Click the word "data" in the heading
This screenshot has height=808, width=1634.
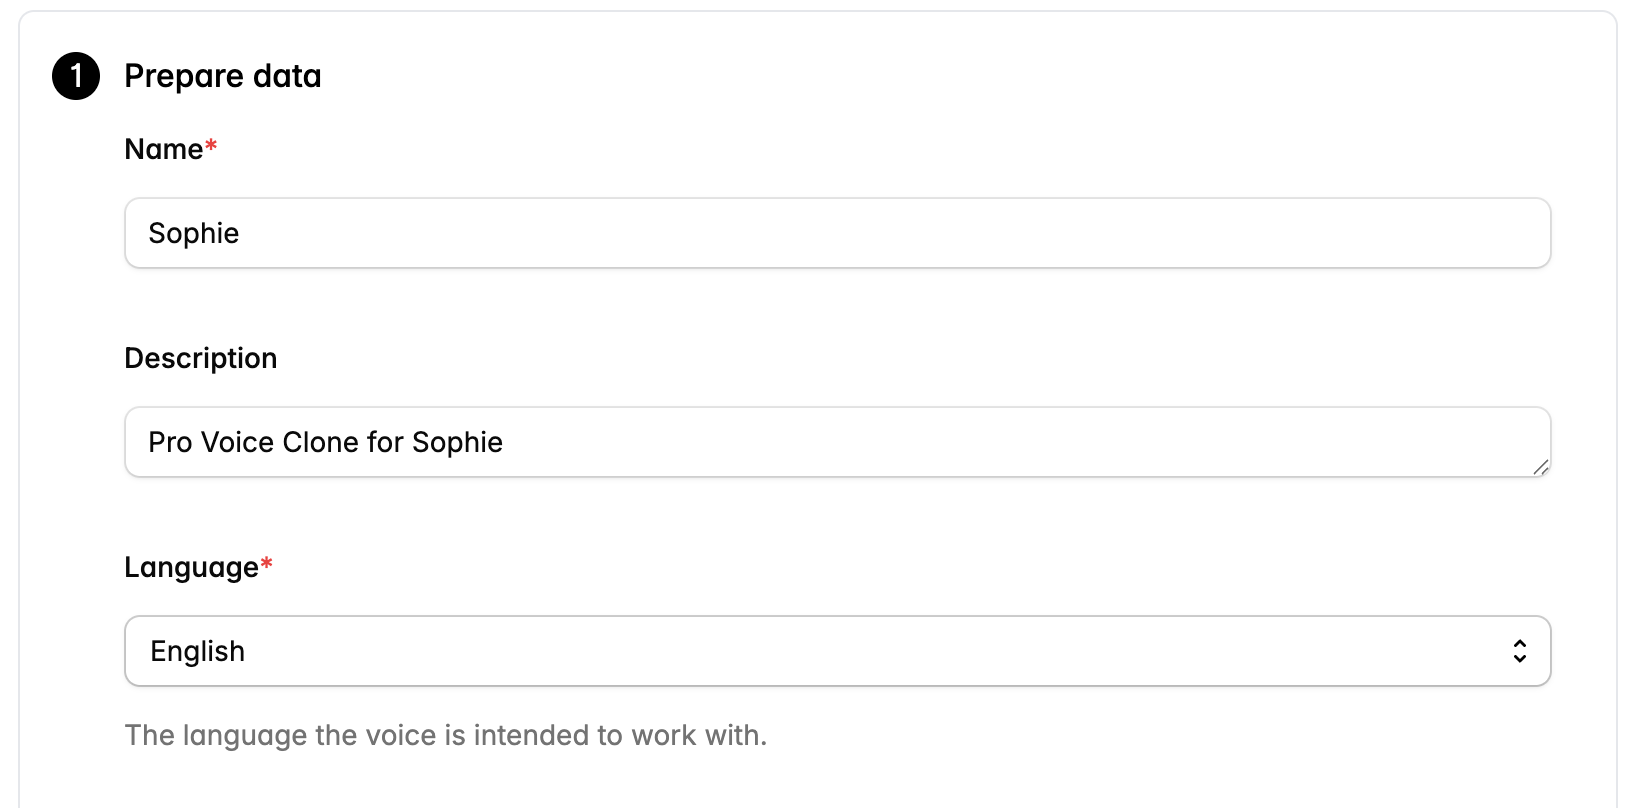pos(287,77)
